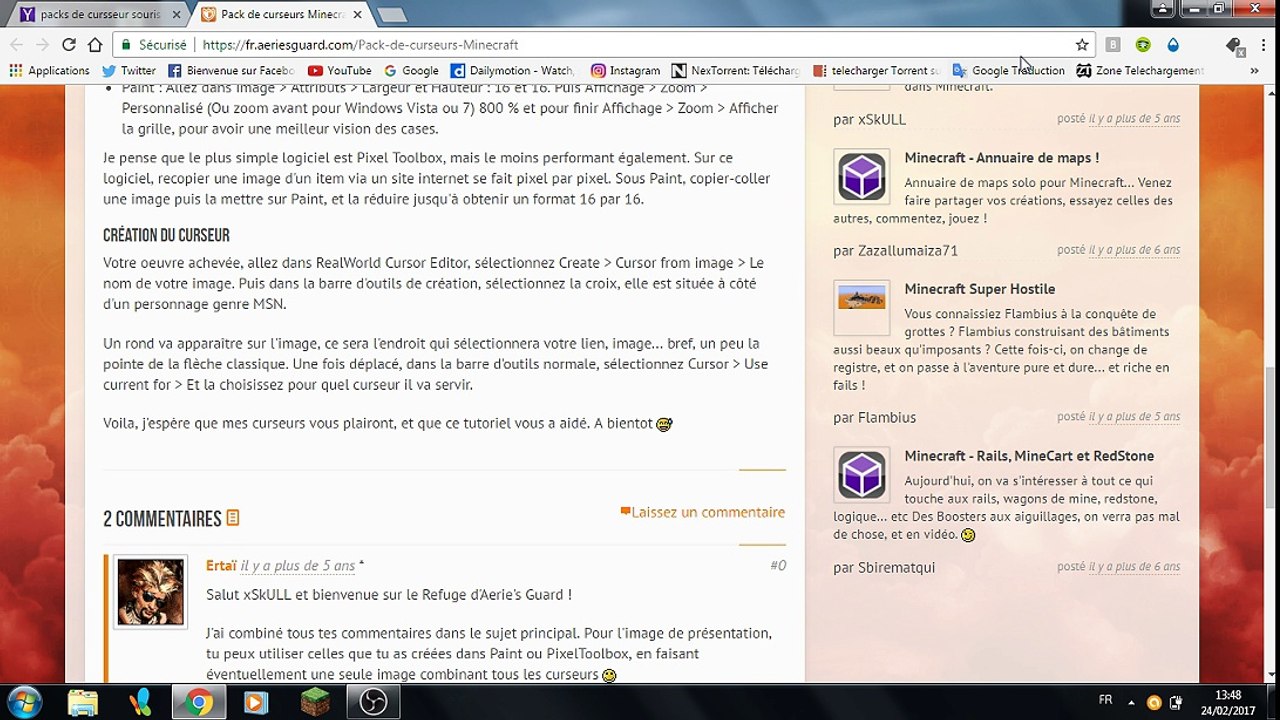Open 'Minecraft - Rails, MineCart et RedStone'

coord(1029,456)
